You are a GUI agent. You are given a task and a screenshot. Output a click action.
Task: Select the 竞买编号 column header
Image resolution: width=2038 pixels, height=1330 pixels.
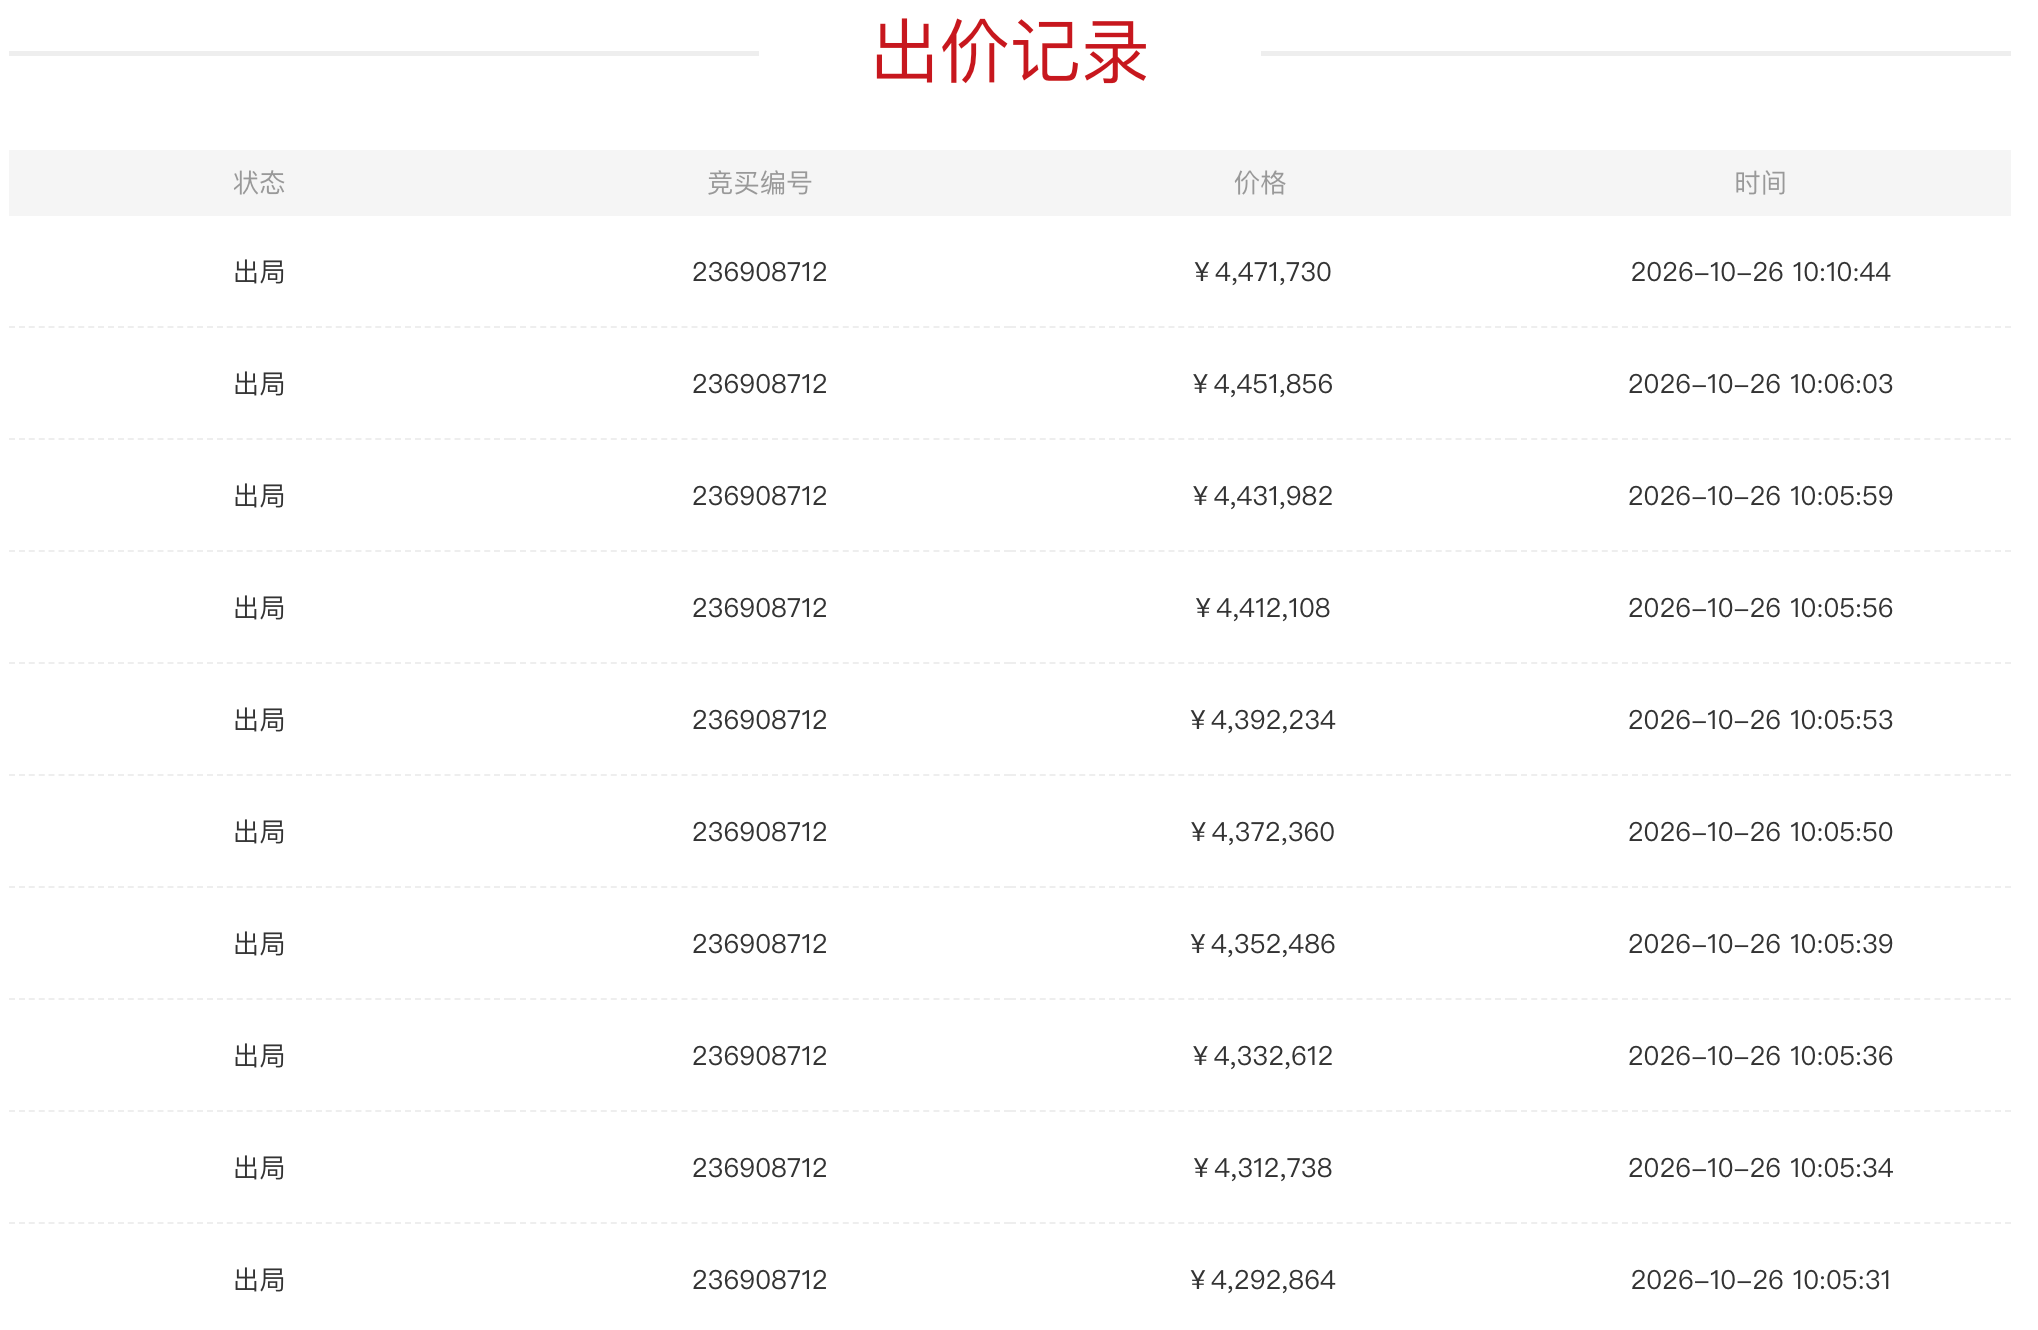pyautogui.click(x=759, y=183)
